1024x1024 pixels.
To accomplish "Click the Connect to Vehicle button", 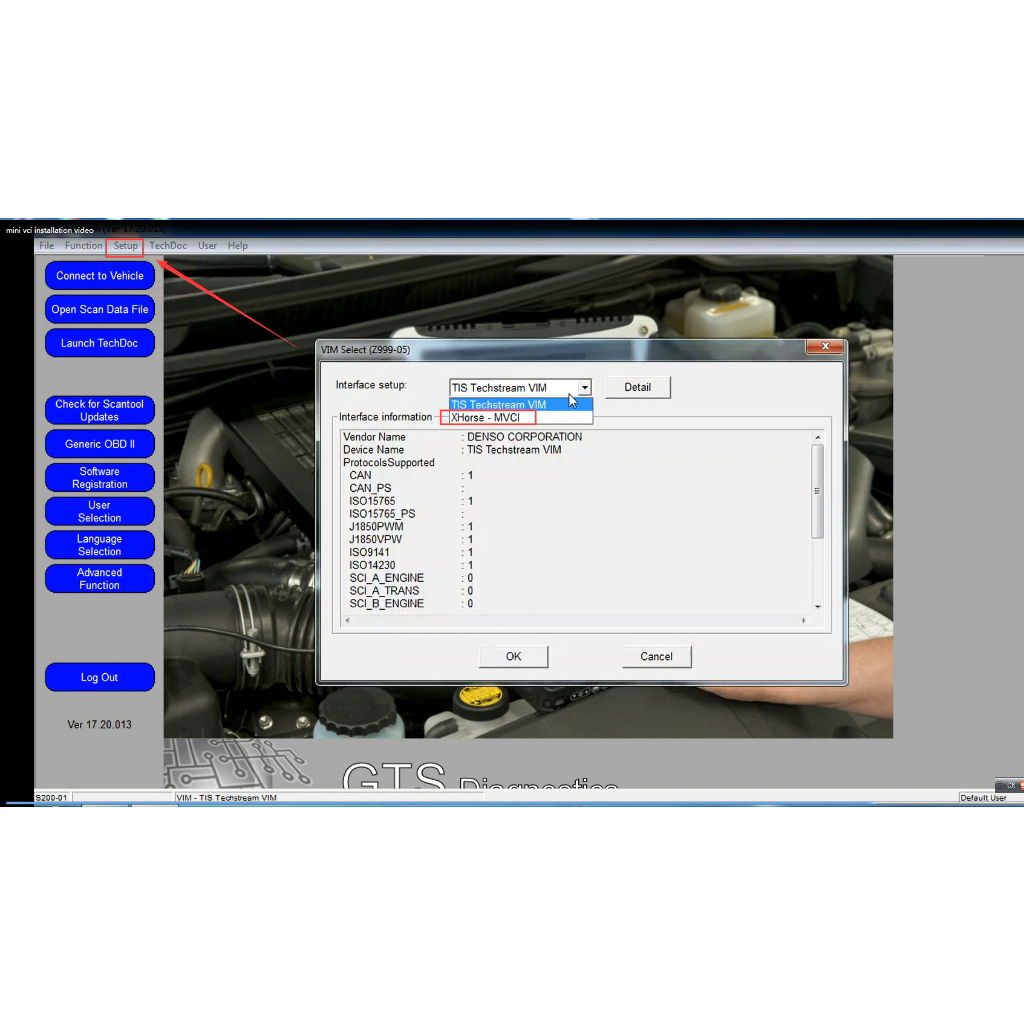I will 100,276.
